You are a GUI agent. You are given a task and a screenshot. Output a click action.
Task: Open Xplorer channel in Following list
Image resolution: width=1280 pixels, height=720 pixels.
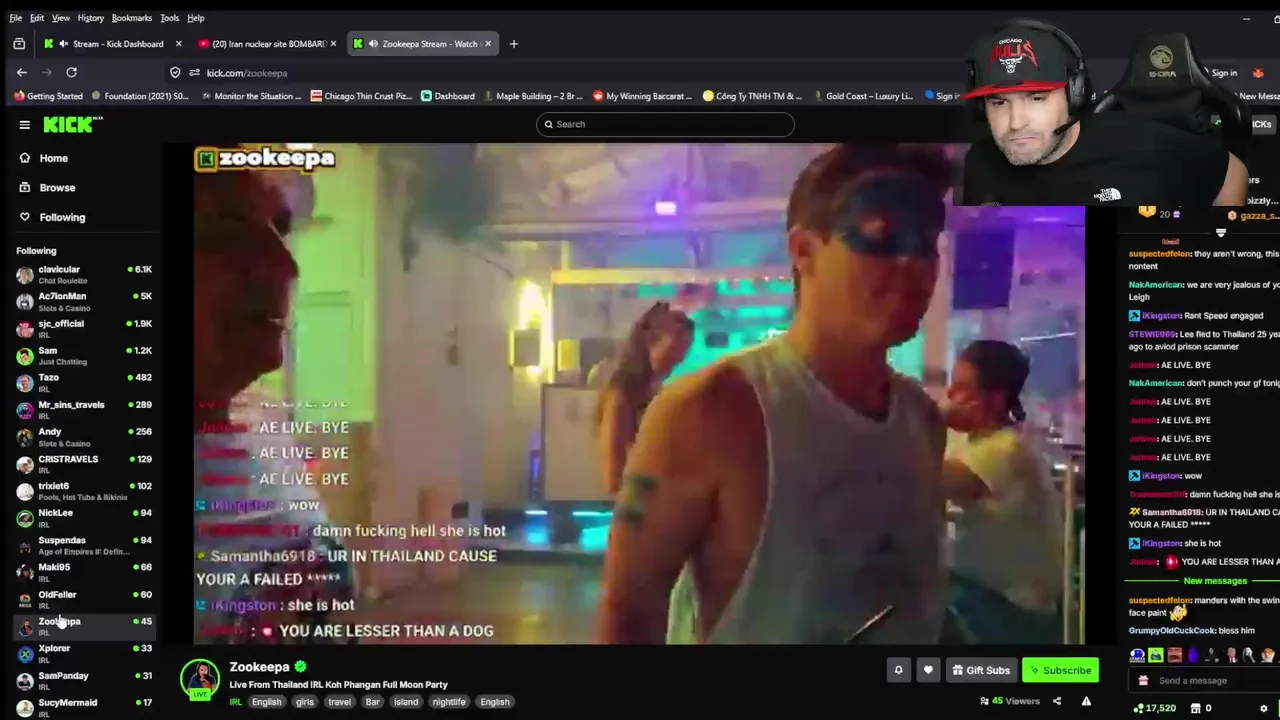84,652
